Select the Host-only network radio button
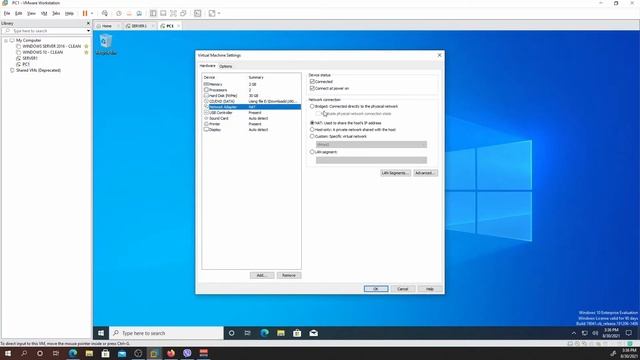Image resolution: width=640 pixels, height=360 pixels. pos(312,130)
